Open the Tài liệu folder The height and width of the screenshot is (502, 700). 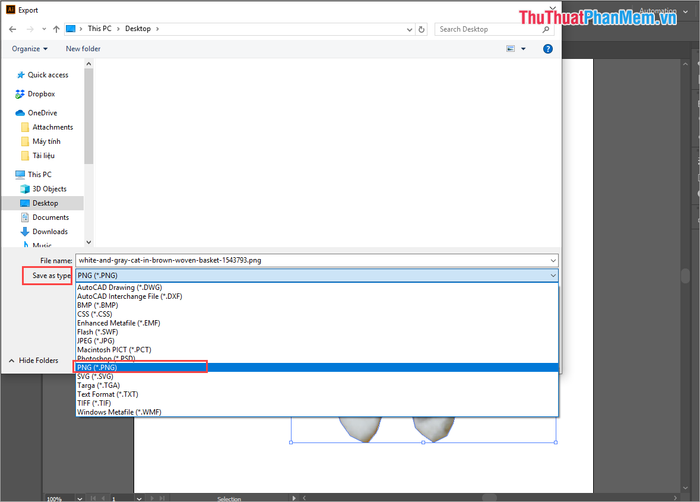(38, 156)
